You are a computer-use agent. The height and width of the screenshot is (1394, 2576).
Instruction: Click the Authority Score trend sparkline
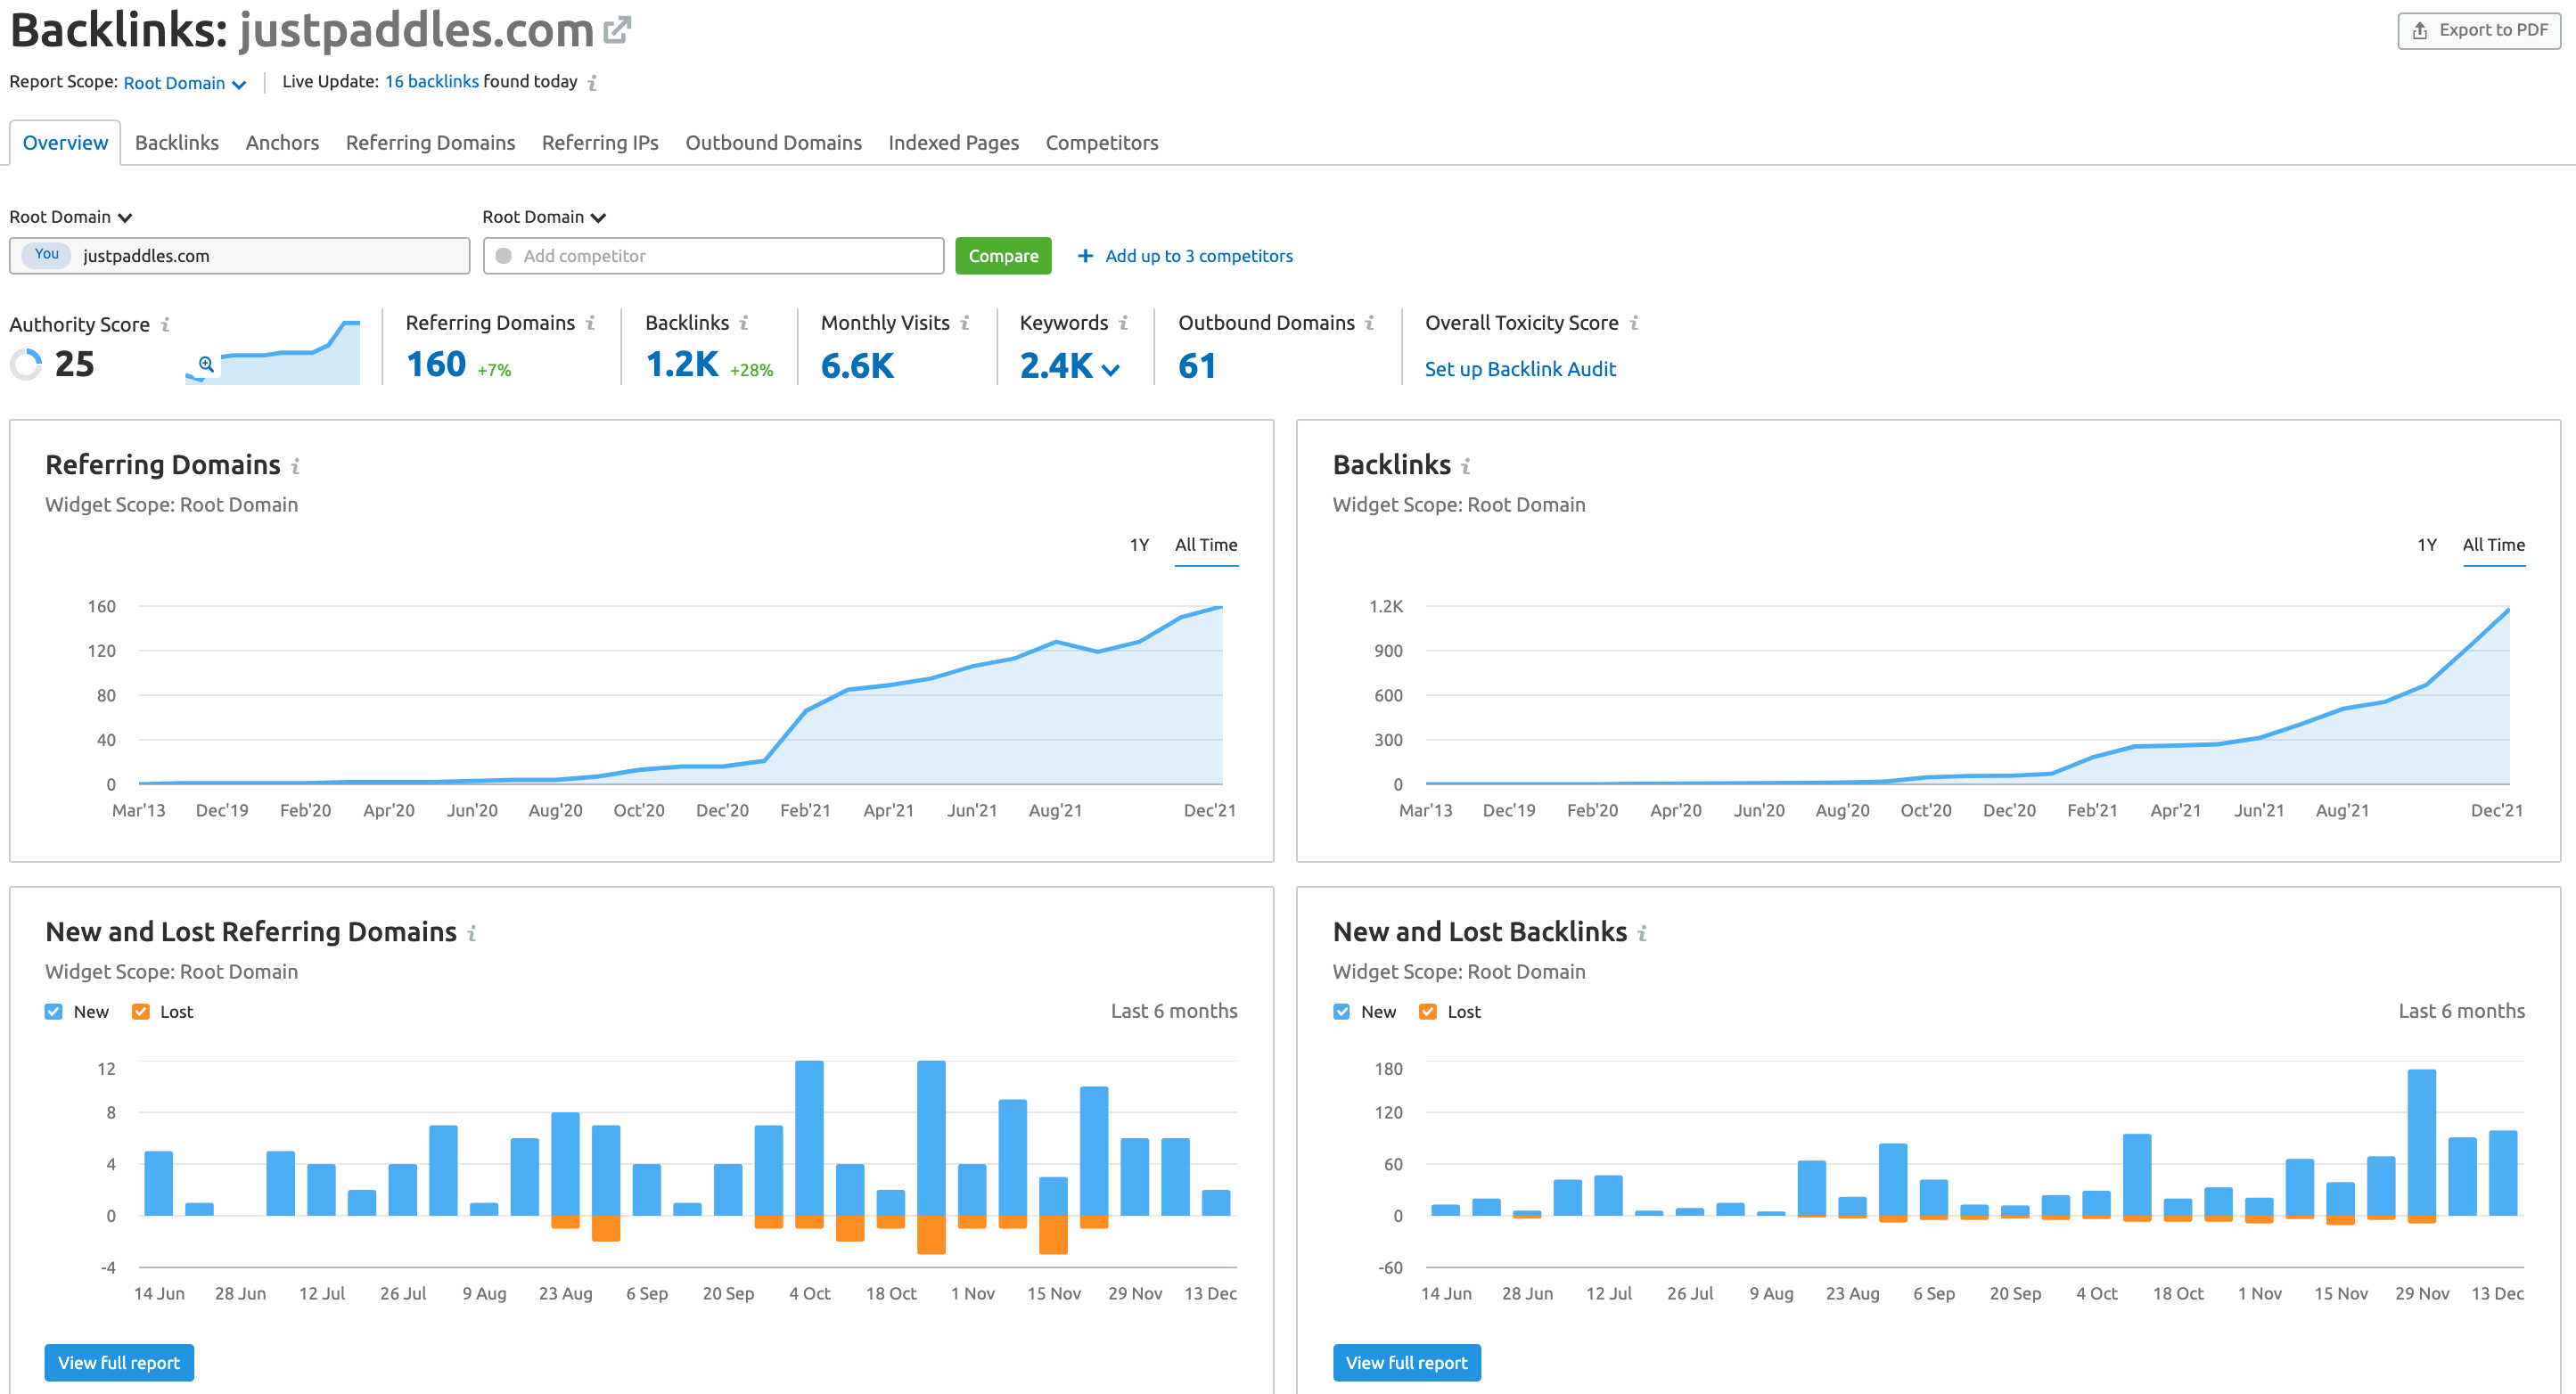tap(273, 353)
